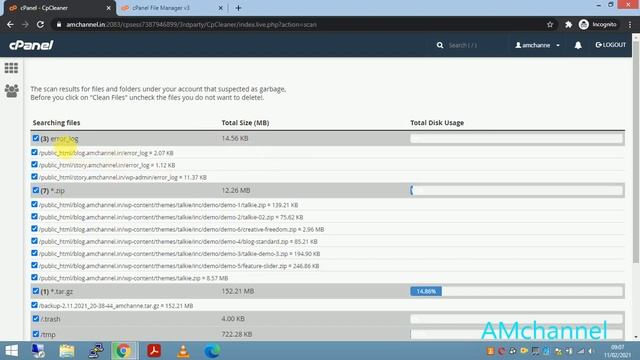This screenshot has height=360, width=640.
Task: Uncheck talkie-demo-3.zip file checkbox
Action: pos(34,253)
